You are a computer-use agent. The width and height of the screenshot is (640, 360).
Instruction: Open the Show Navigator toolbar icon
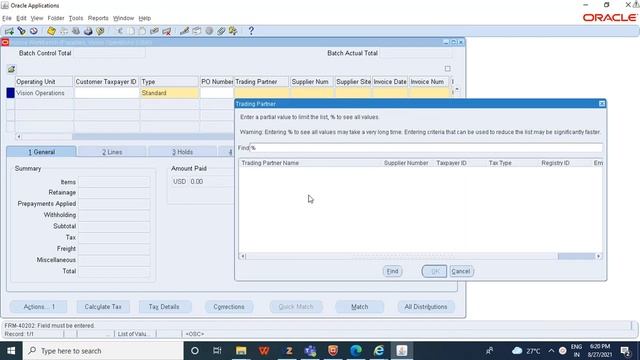click(33, 31)
